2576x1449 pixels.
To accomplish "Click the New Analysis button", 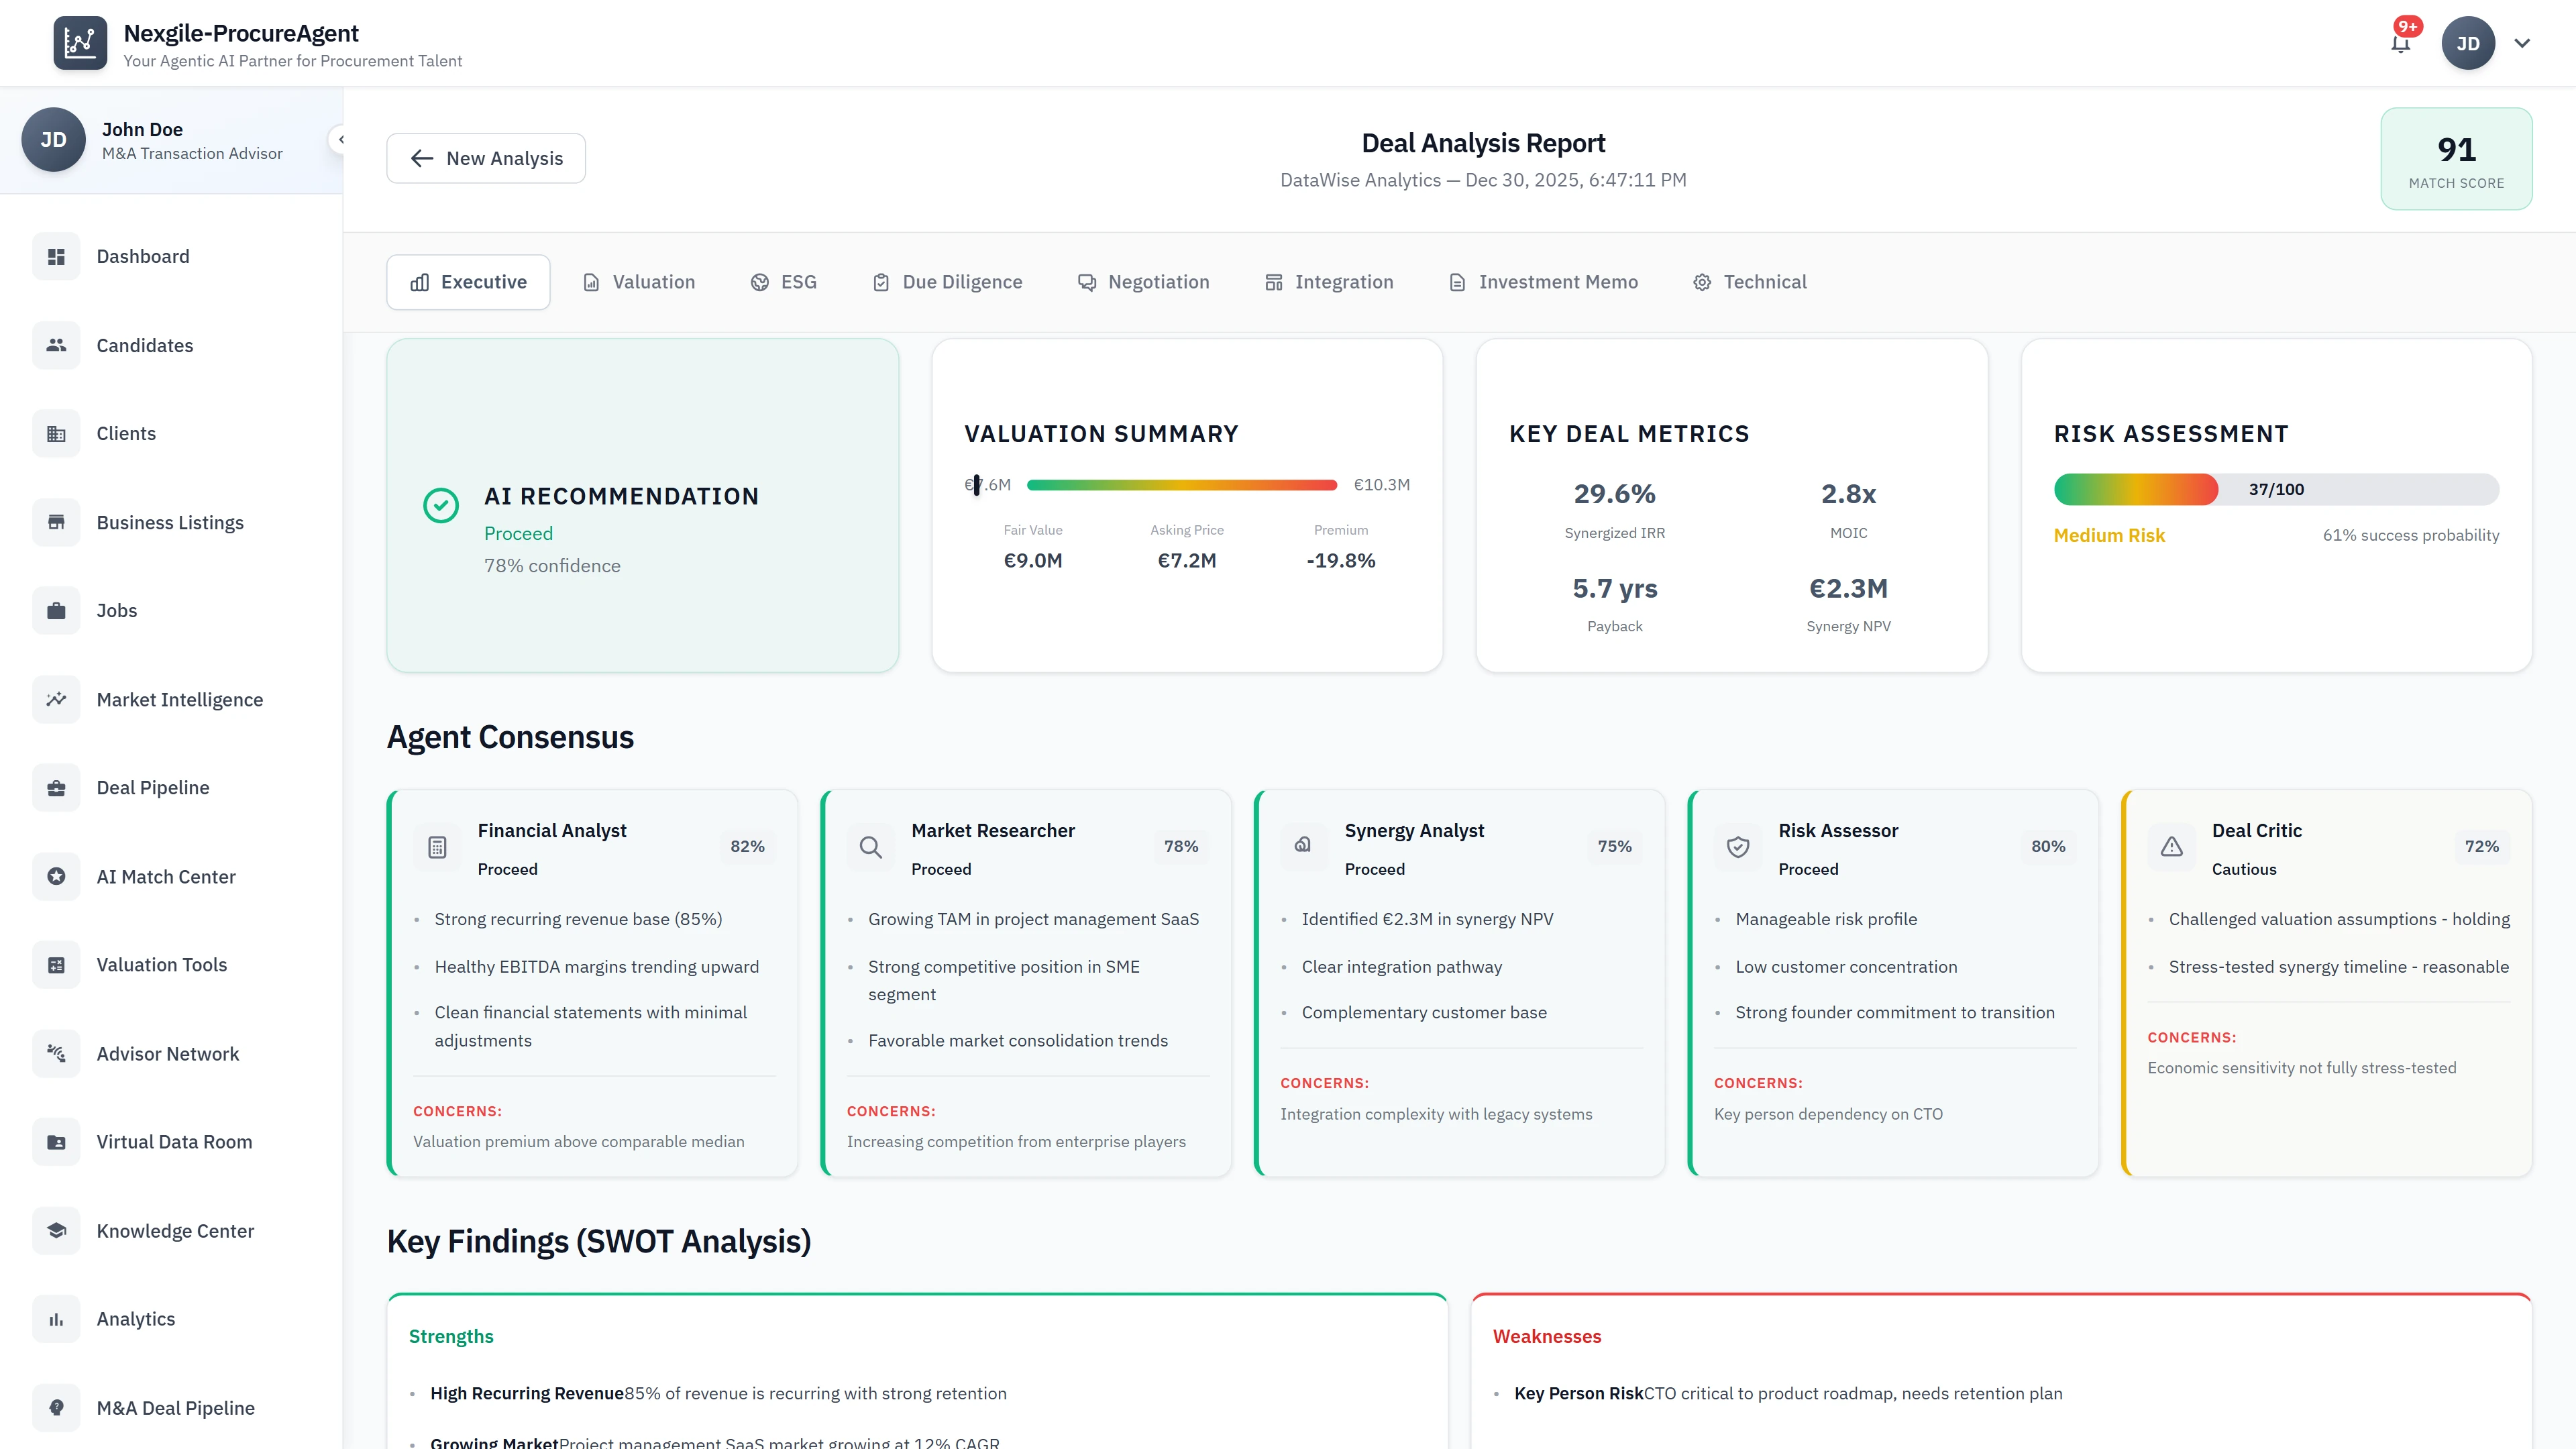I will (x=485, y=158).
